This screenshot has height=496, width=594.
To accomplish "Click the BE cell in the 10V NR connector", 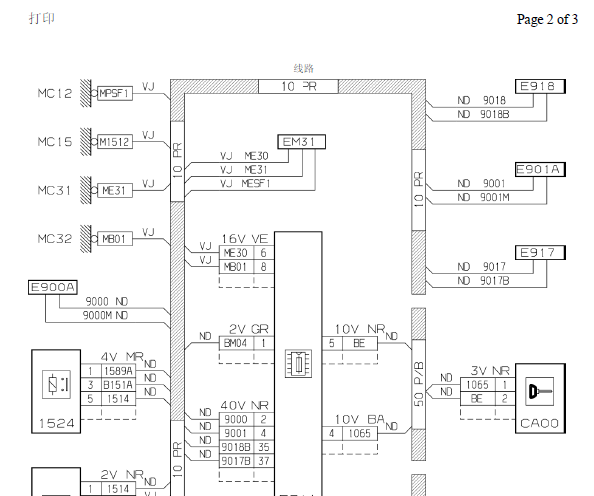I will 360,343.
